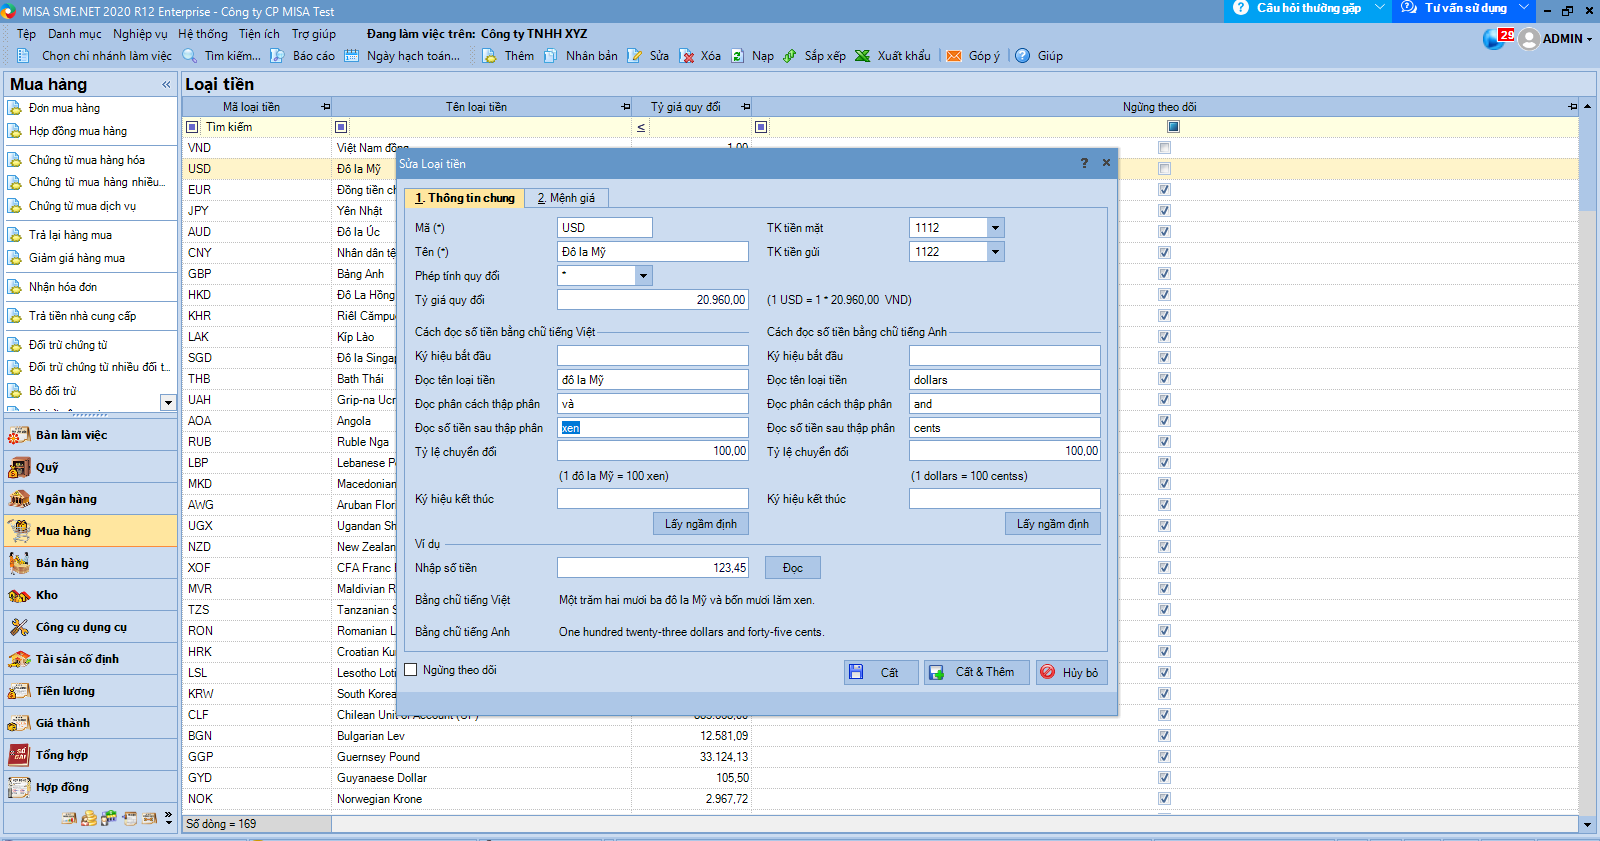1600x841 pixels.
Task: Expand the Mua hàng list scroll-down arrow
Action: click(x=168, y=402)
